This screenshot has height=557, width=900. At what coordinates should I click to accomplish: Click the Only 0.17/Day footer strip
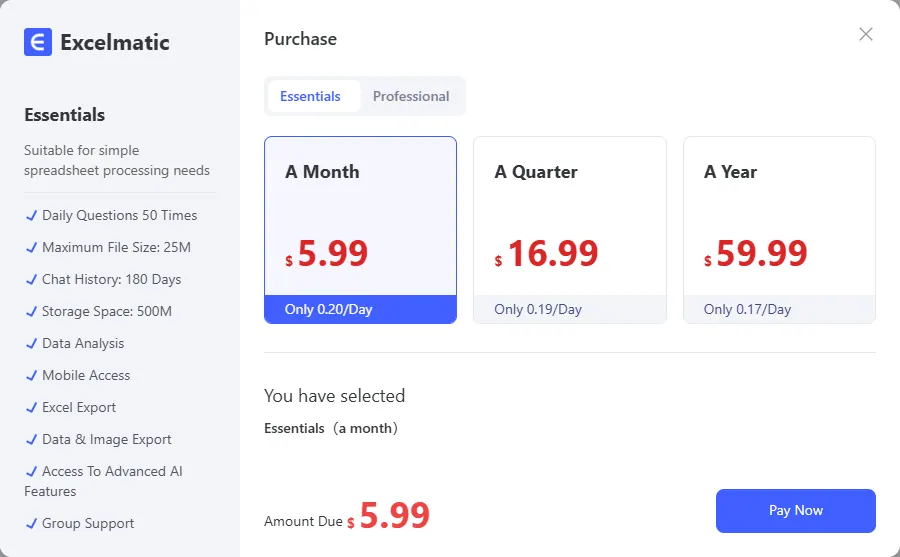pyautogui.click(x=779, y=310)
